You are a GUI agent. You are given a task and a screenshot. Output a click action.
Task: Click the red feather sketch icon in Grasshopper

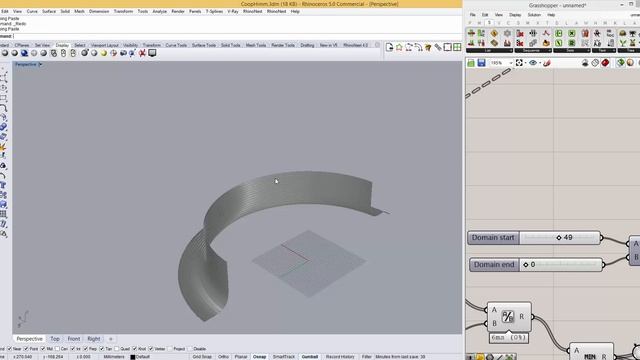point(547,63)
